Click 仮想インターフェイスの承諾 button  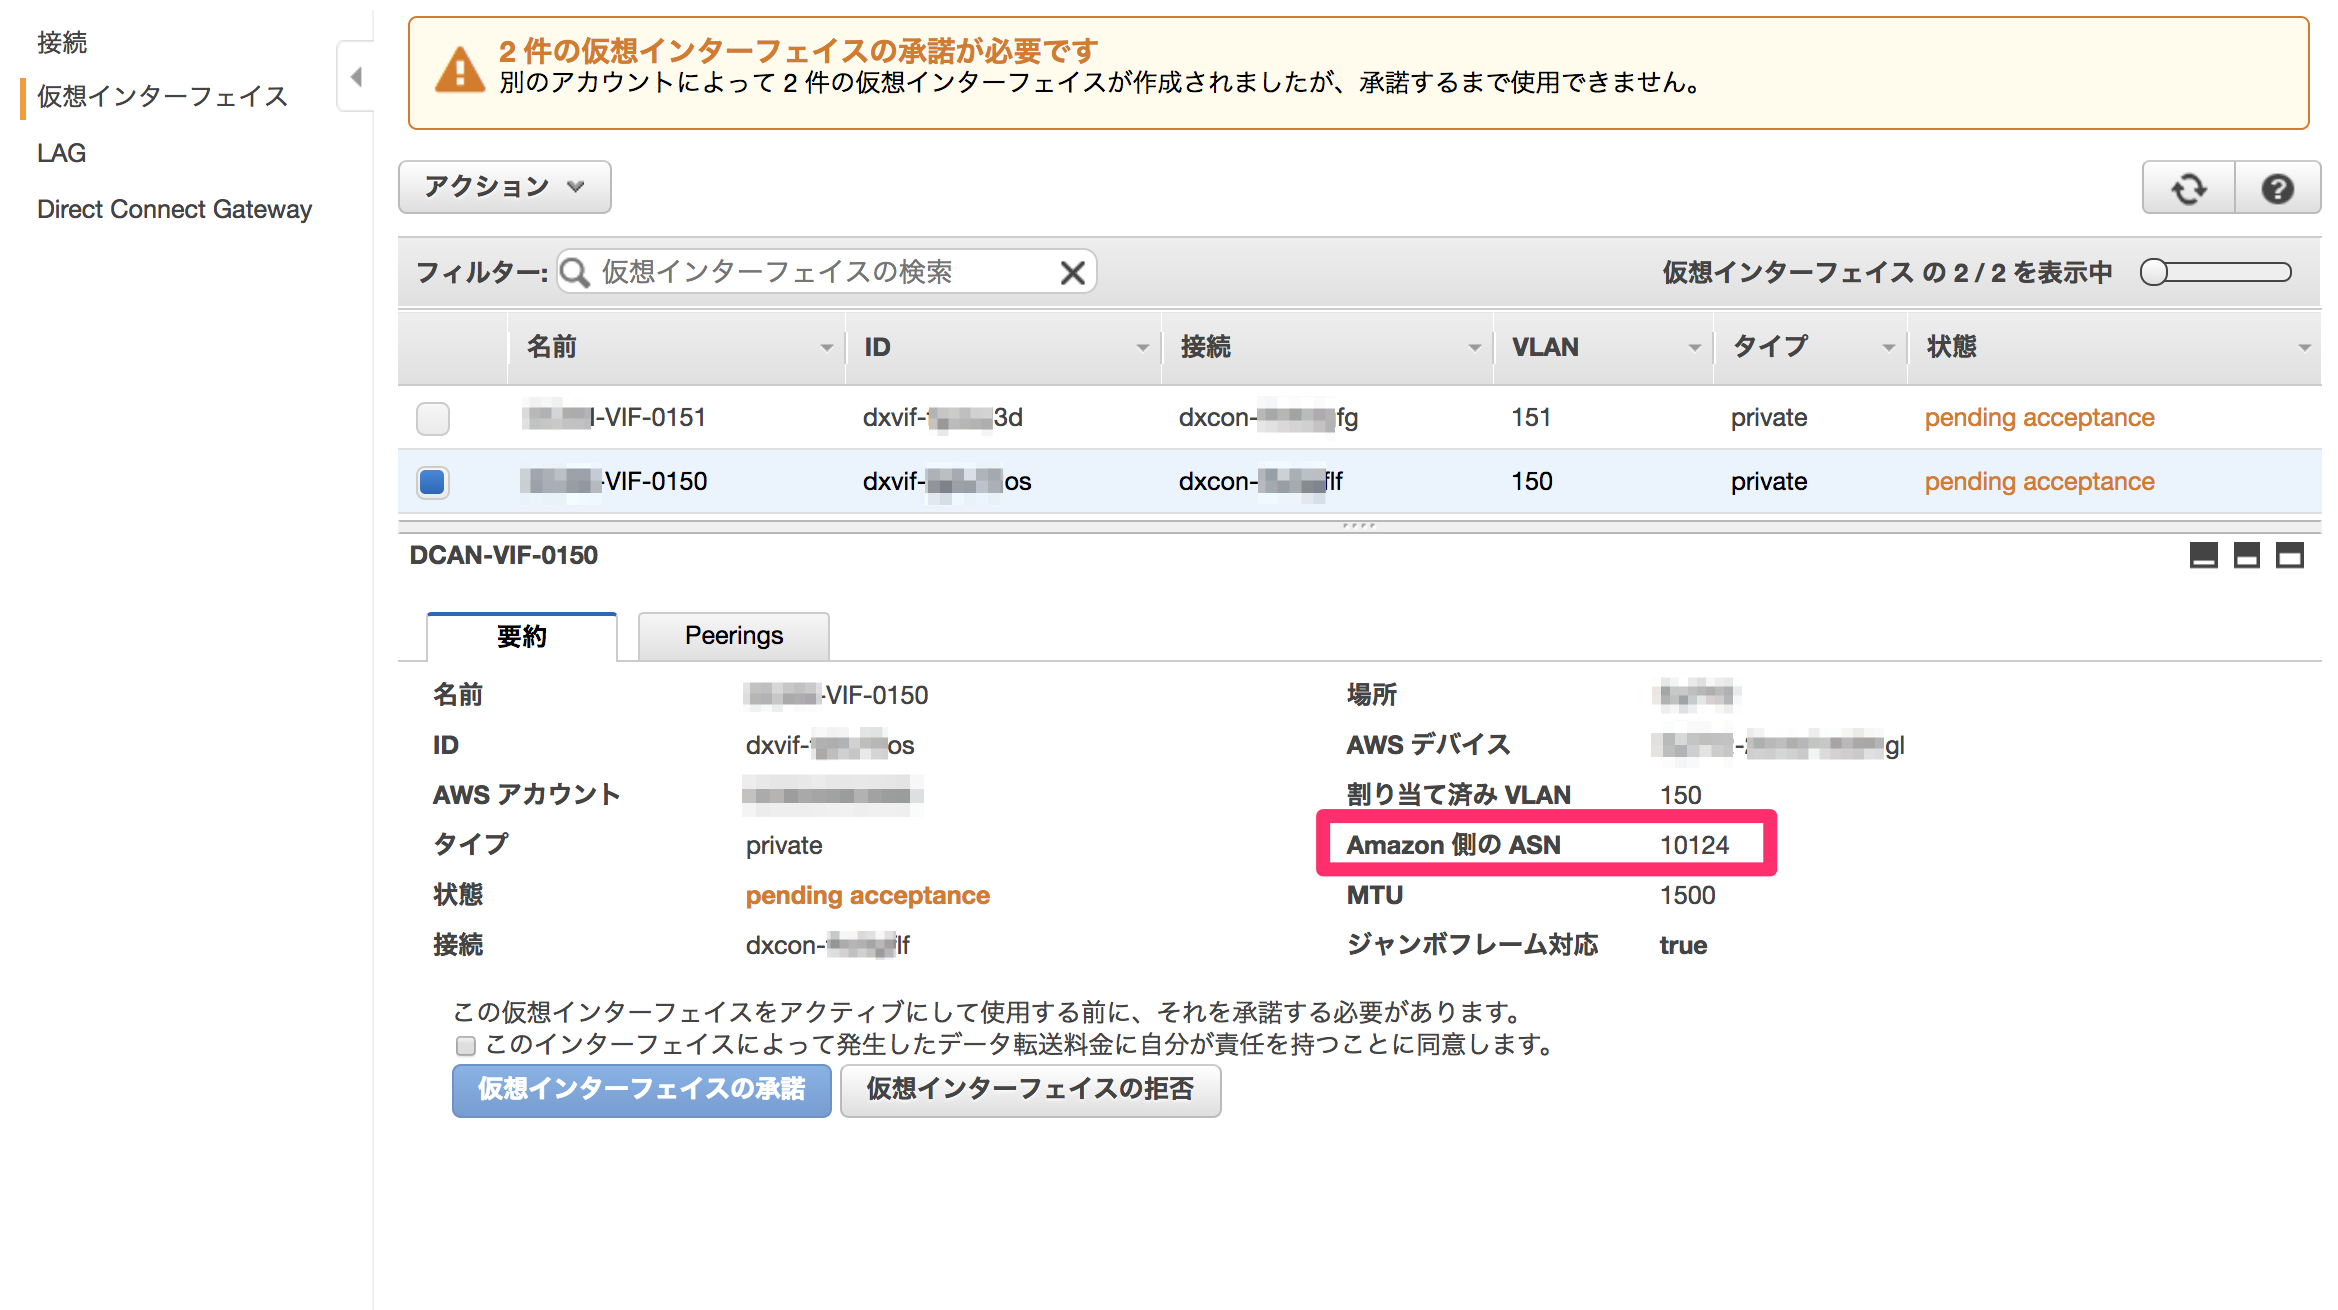[642, 1089]
